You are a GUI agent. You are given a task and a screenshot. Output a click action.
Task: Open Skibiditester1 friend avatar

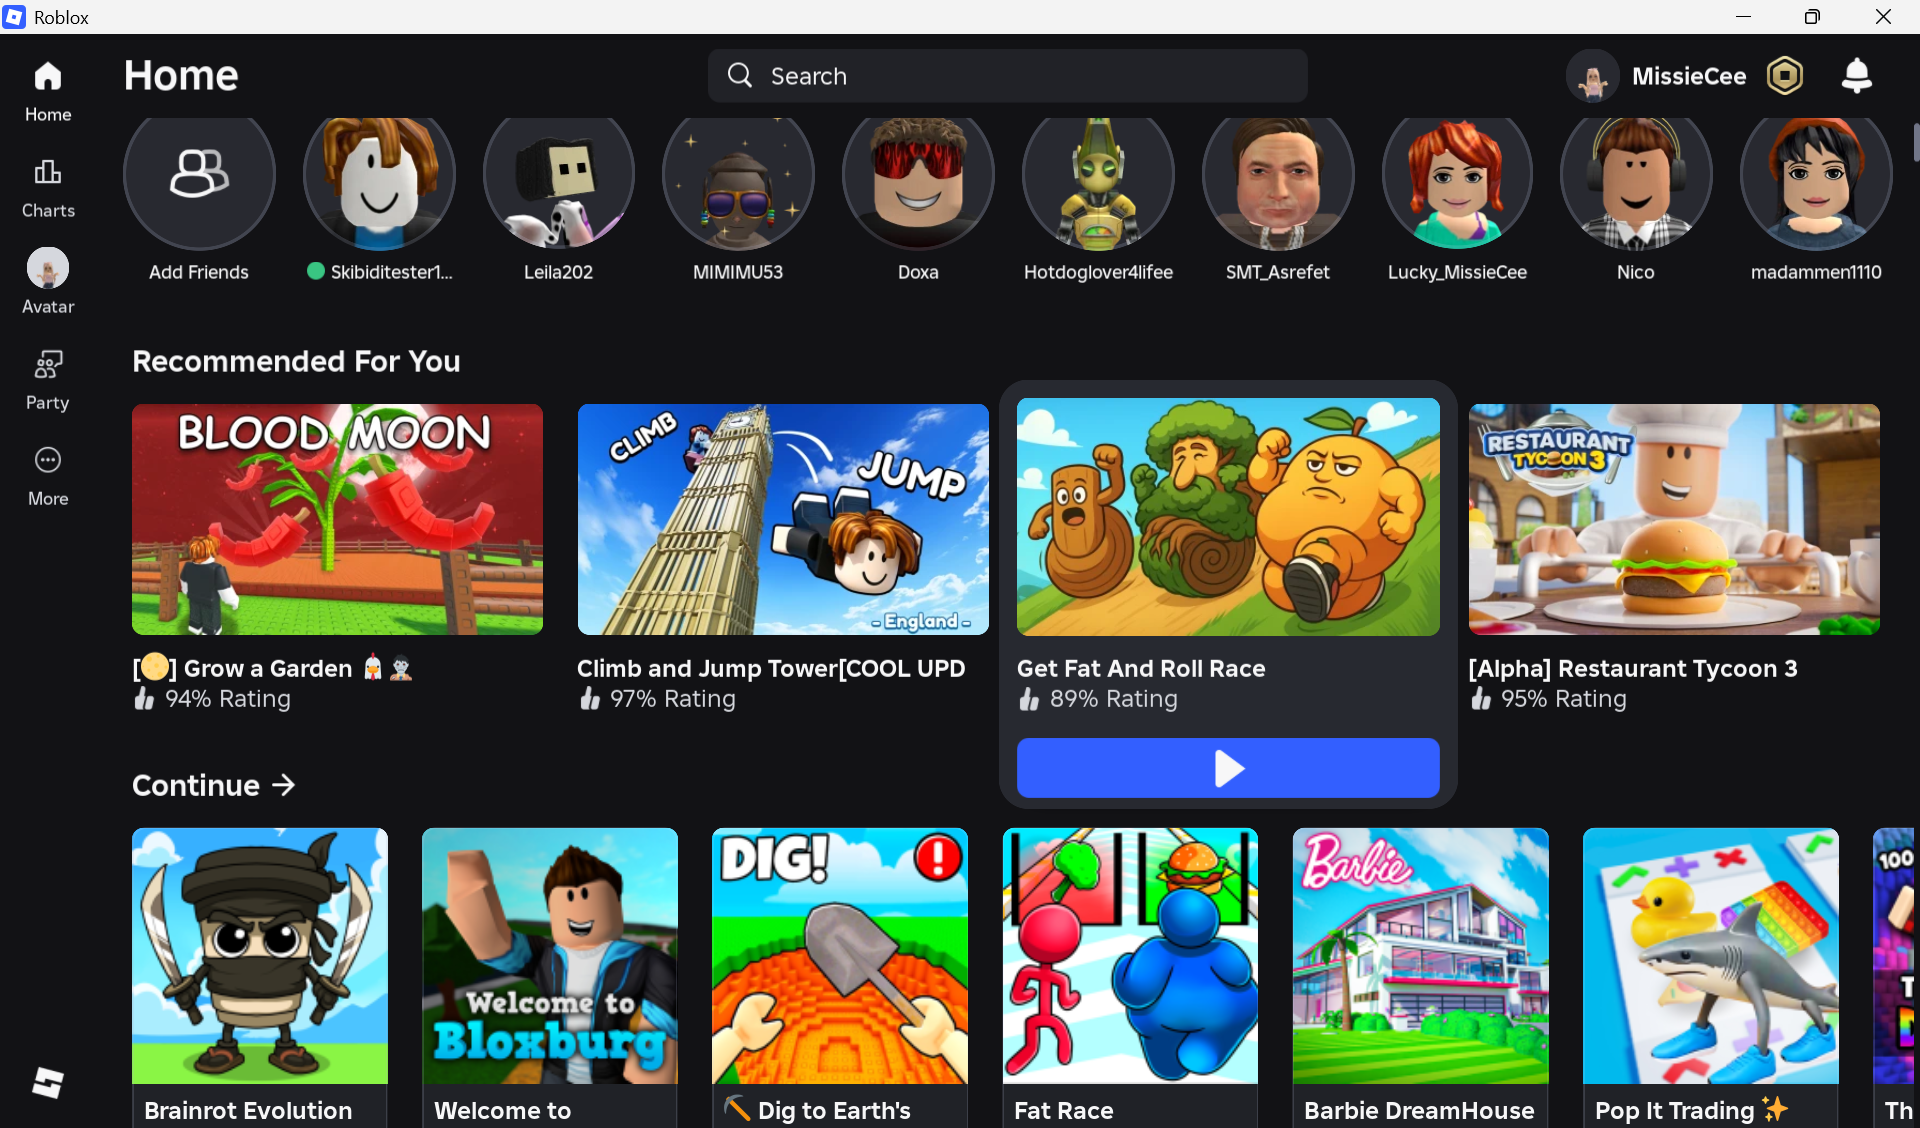point(379,178)
